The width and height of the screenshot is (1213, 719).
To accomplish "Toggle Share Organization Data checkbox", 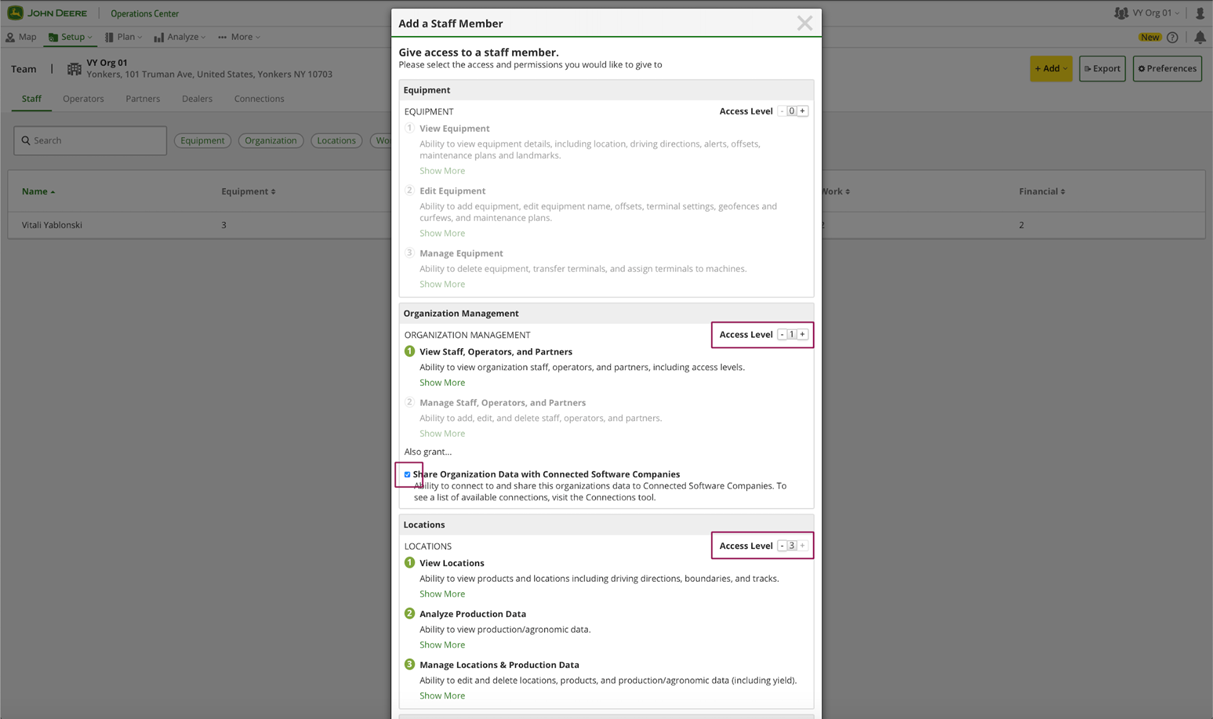I will click(x=407, y=474).
